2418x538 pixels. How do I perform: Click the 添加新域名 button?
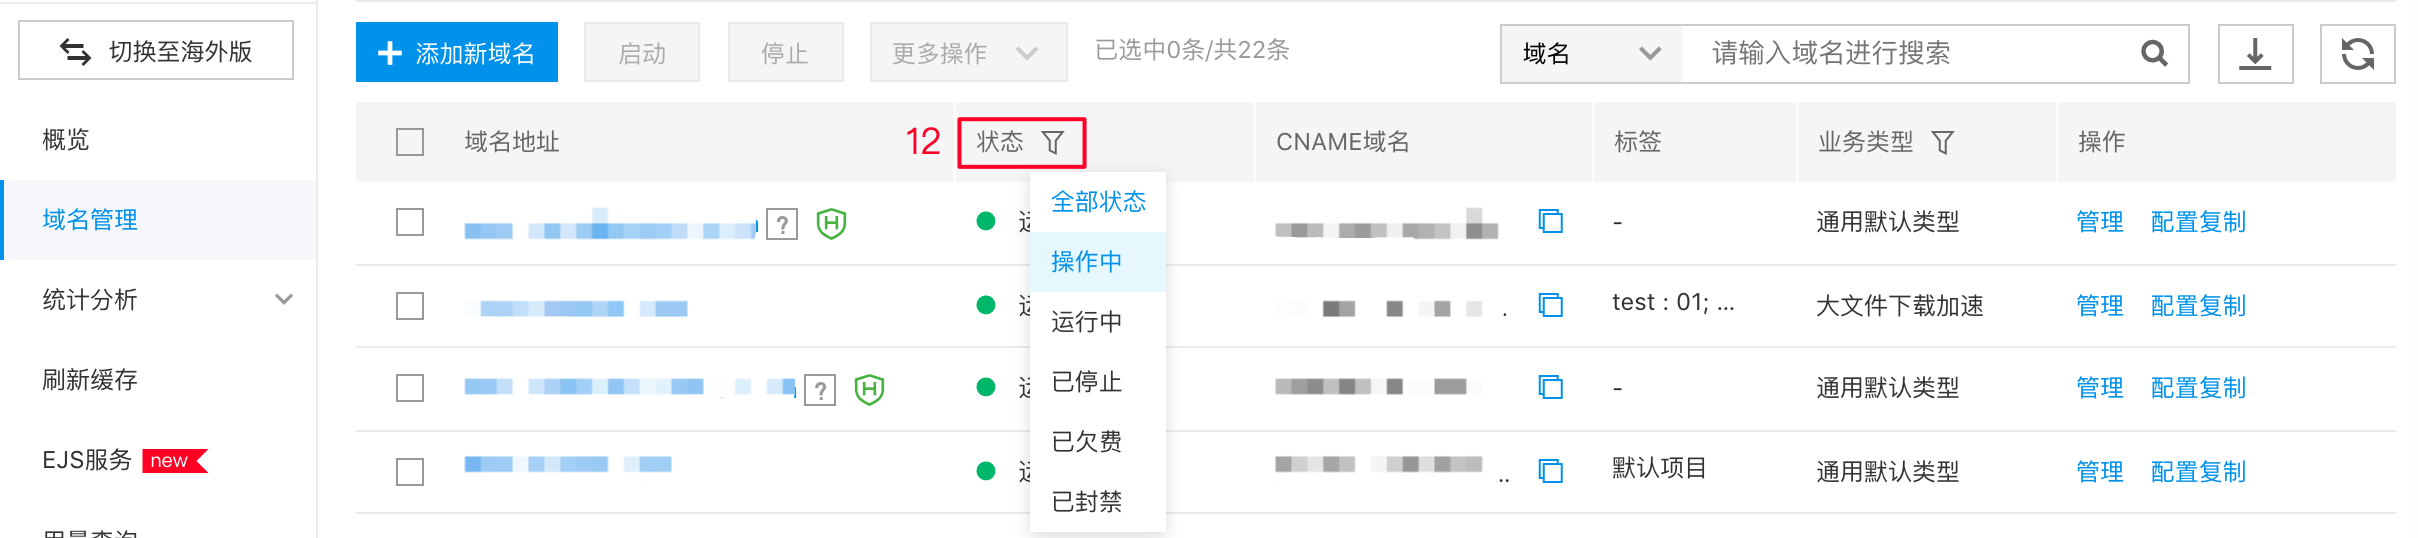tap(457, 53)
